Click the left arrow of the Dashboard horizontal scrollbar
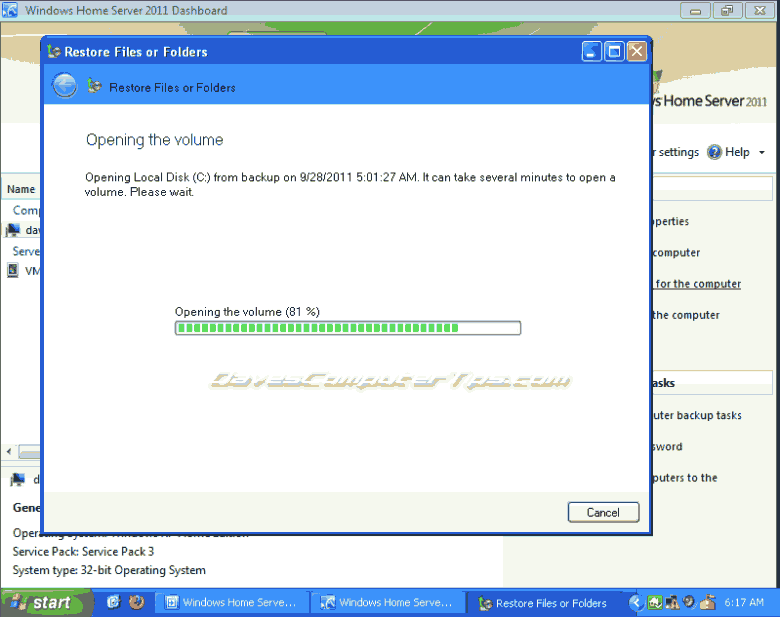This screenshot has width=780, height=617. [9, 451]
